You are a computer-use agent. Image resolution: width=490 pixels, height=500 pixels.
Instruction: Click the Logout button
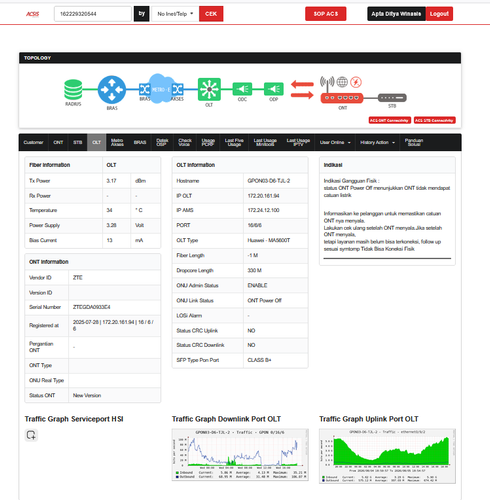[439, 14]
